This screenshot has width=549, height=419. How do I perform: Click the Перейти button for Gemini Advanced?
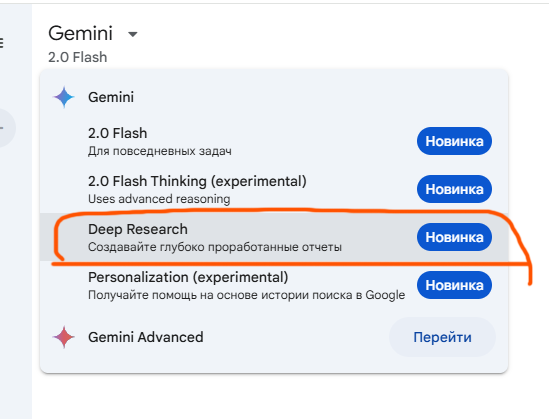pyautogui.click(x=443, y=337)
